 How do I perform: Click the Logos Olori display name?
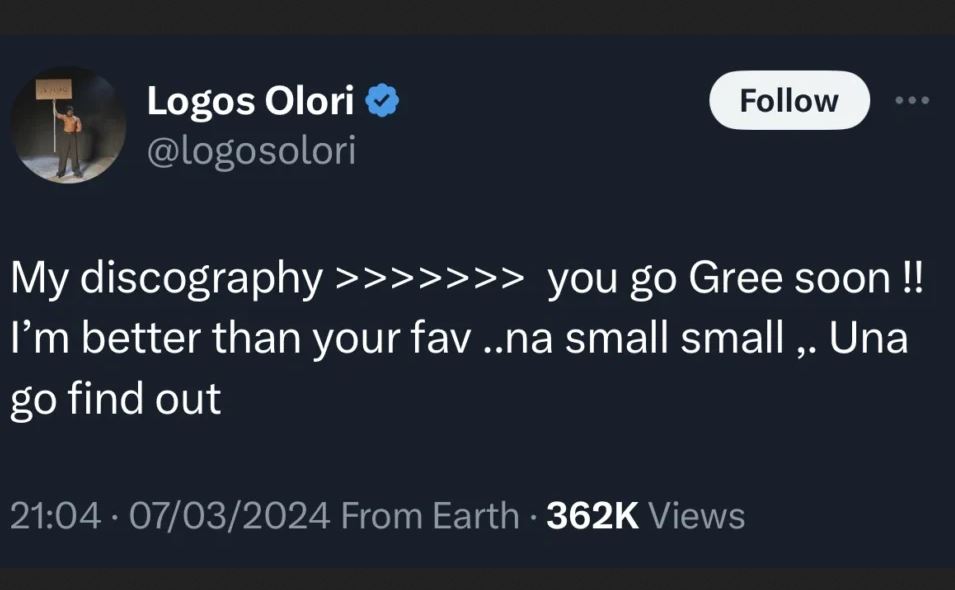click(250, 101)
